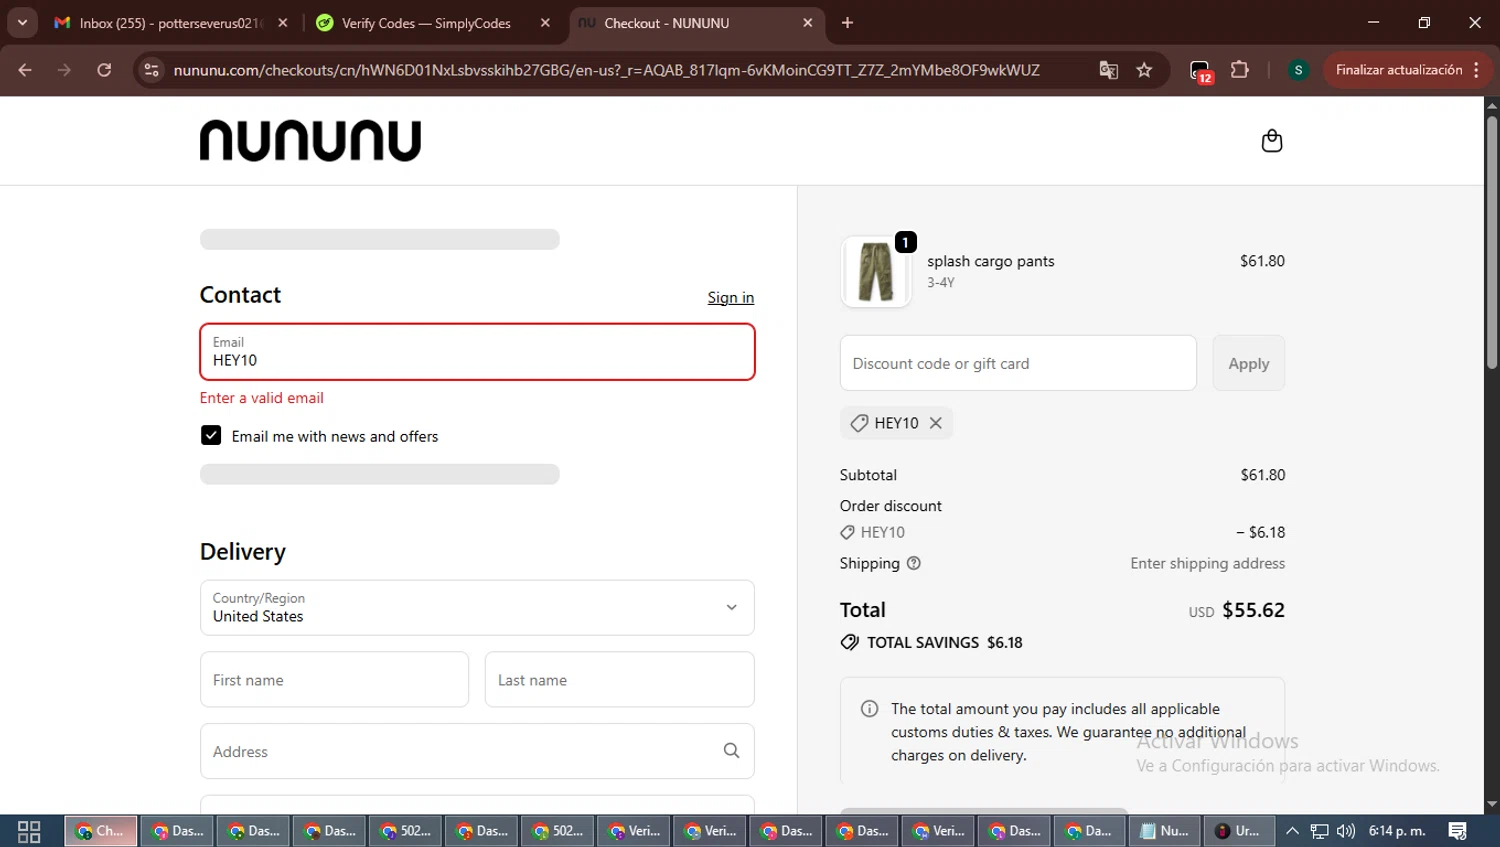The height and width of the screenshot is (847, 1500).
Task: Open browser extensions puzzle icon
Action: [1239, 70]
